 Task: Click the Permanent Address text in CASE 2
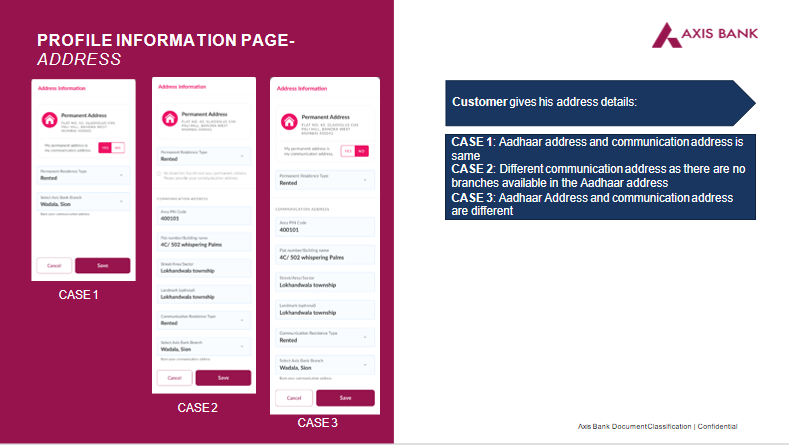point(204,114)
